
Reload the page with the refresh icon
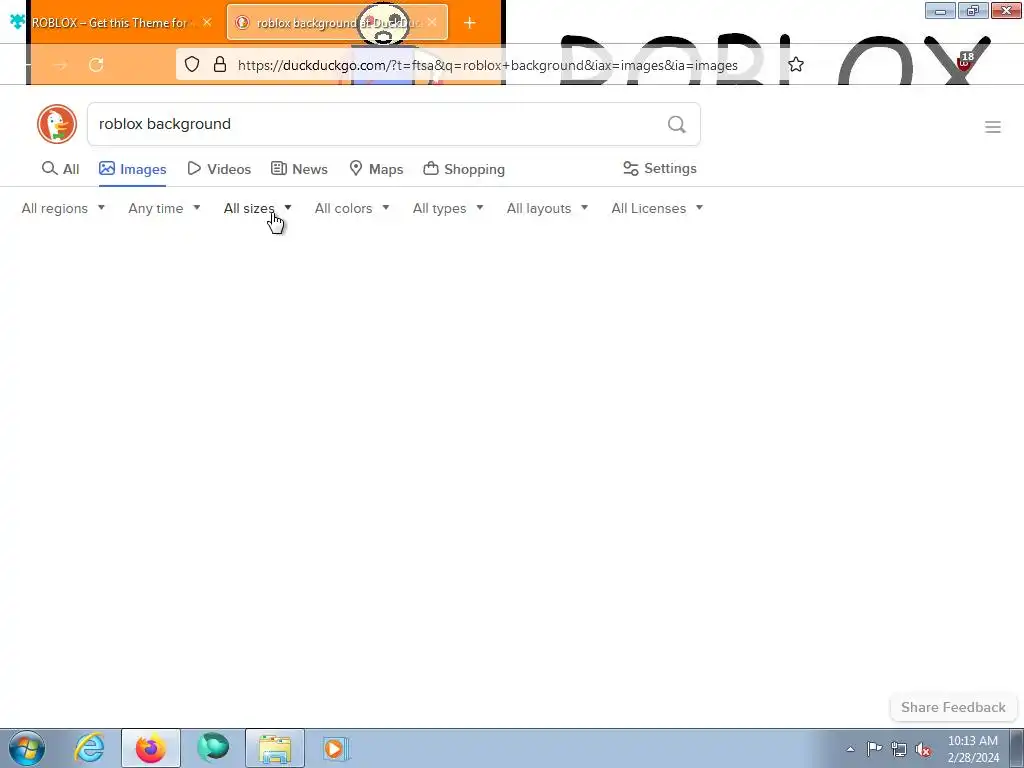point(96,65)
